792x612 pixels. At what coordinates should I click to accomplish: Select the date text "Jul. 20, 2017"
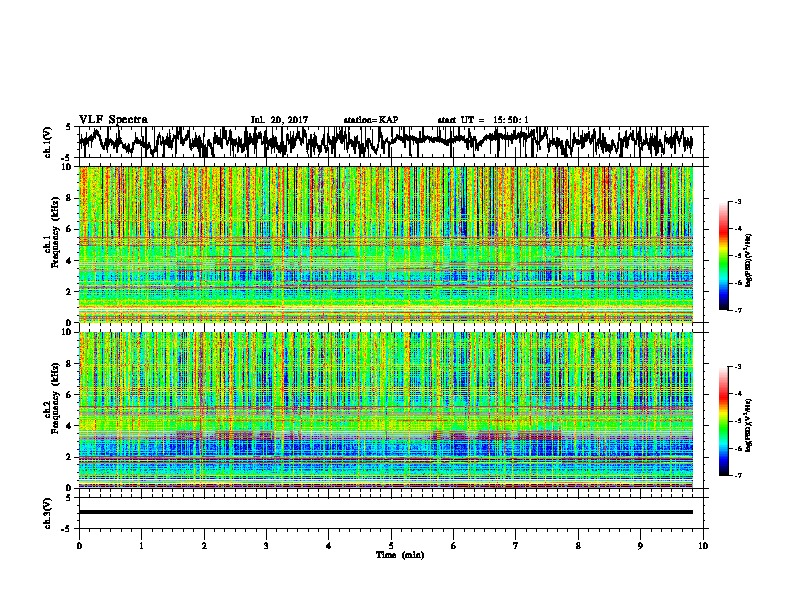279,120
